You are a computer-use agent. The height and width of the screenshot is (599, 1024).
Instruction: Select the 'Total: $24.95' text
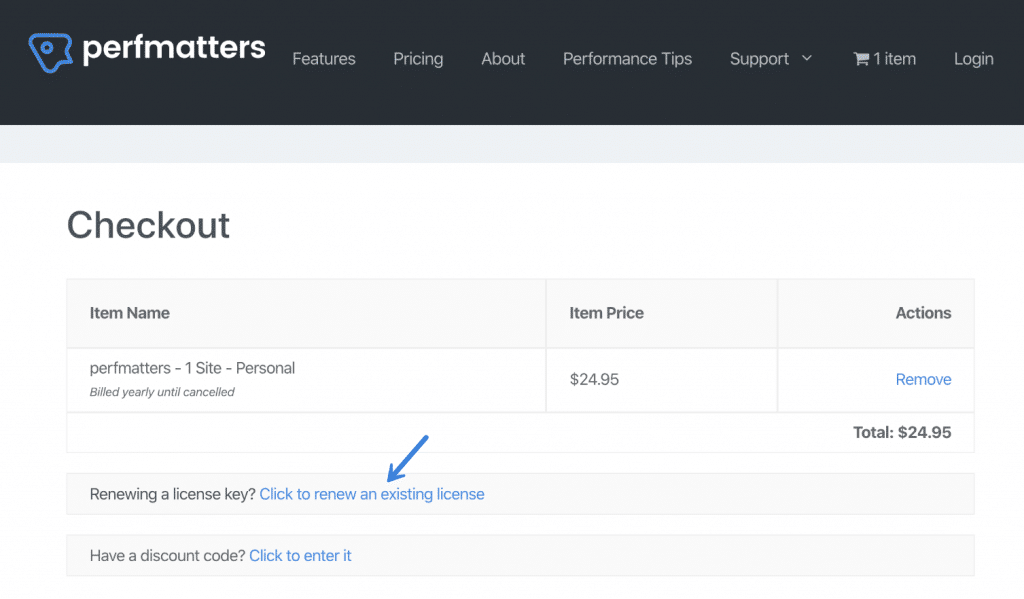[x=902, y=432]
